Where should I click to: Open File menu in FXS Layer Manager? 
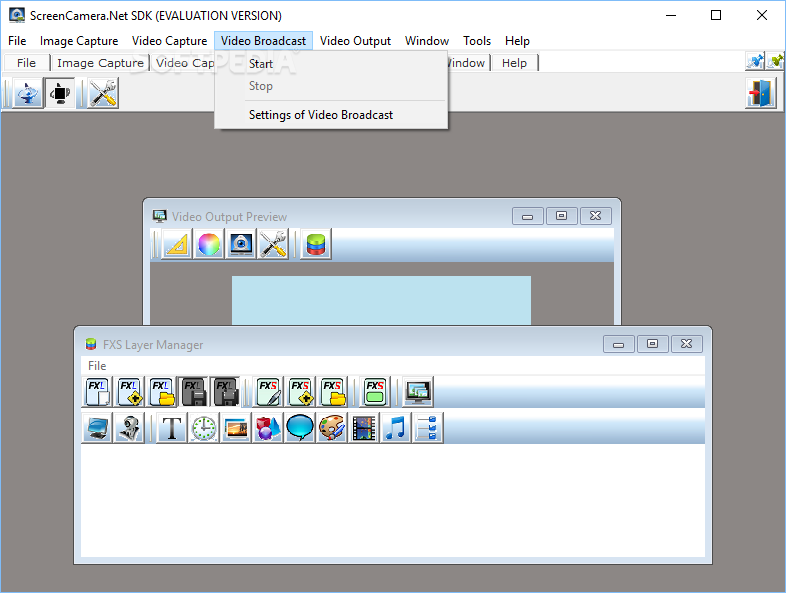(x=97, y=365)
